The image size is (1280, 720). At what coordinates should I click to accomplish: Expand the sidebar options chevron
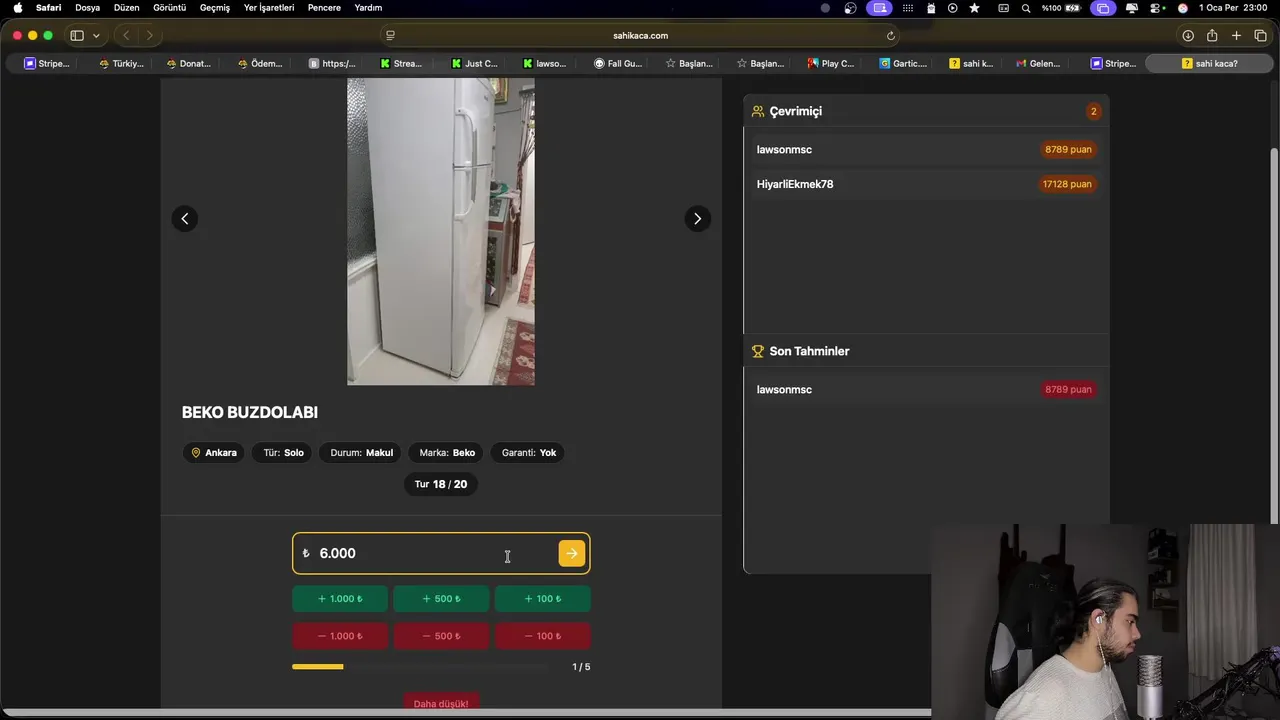point(96,35)
